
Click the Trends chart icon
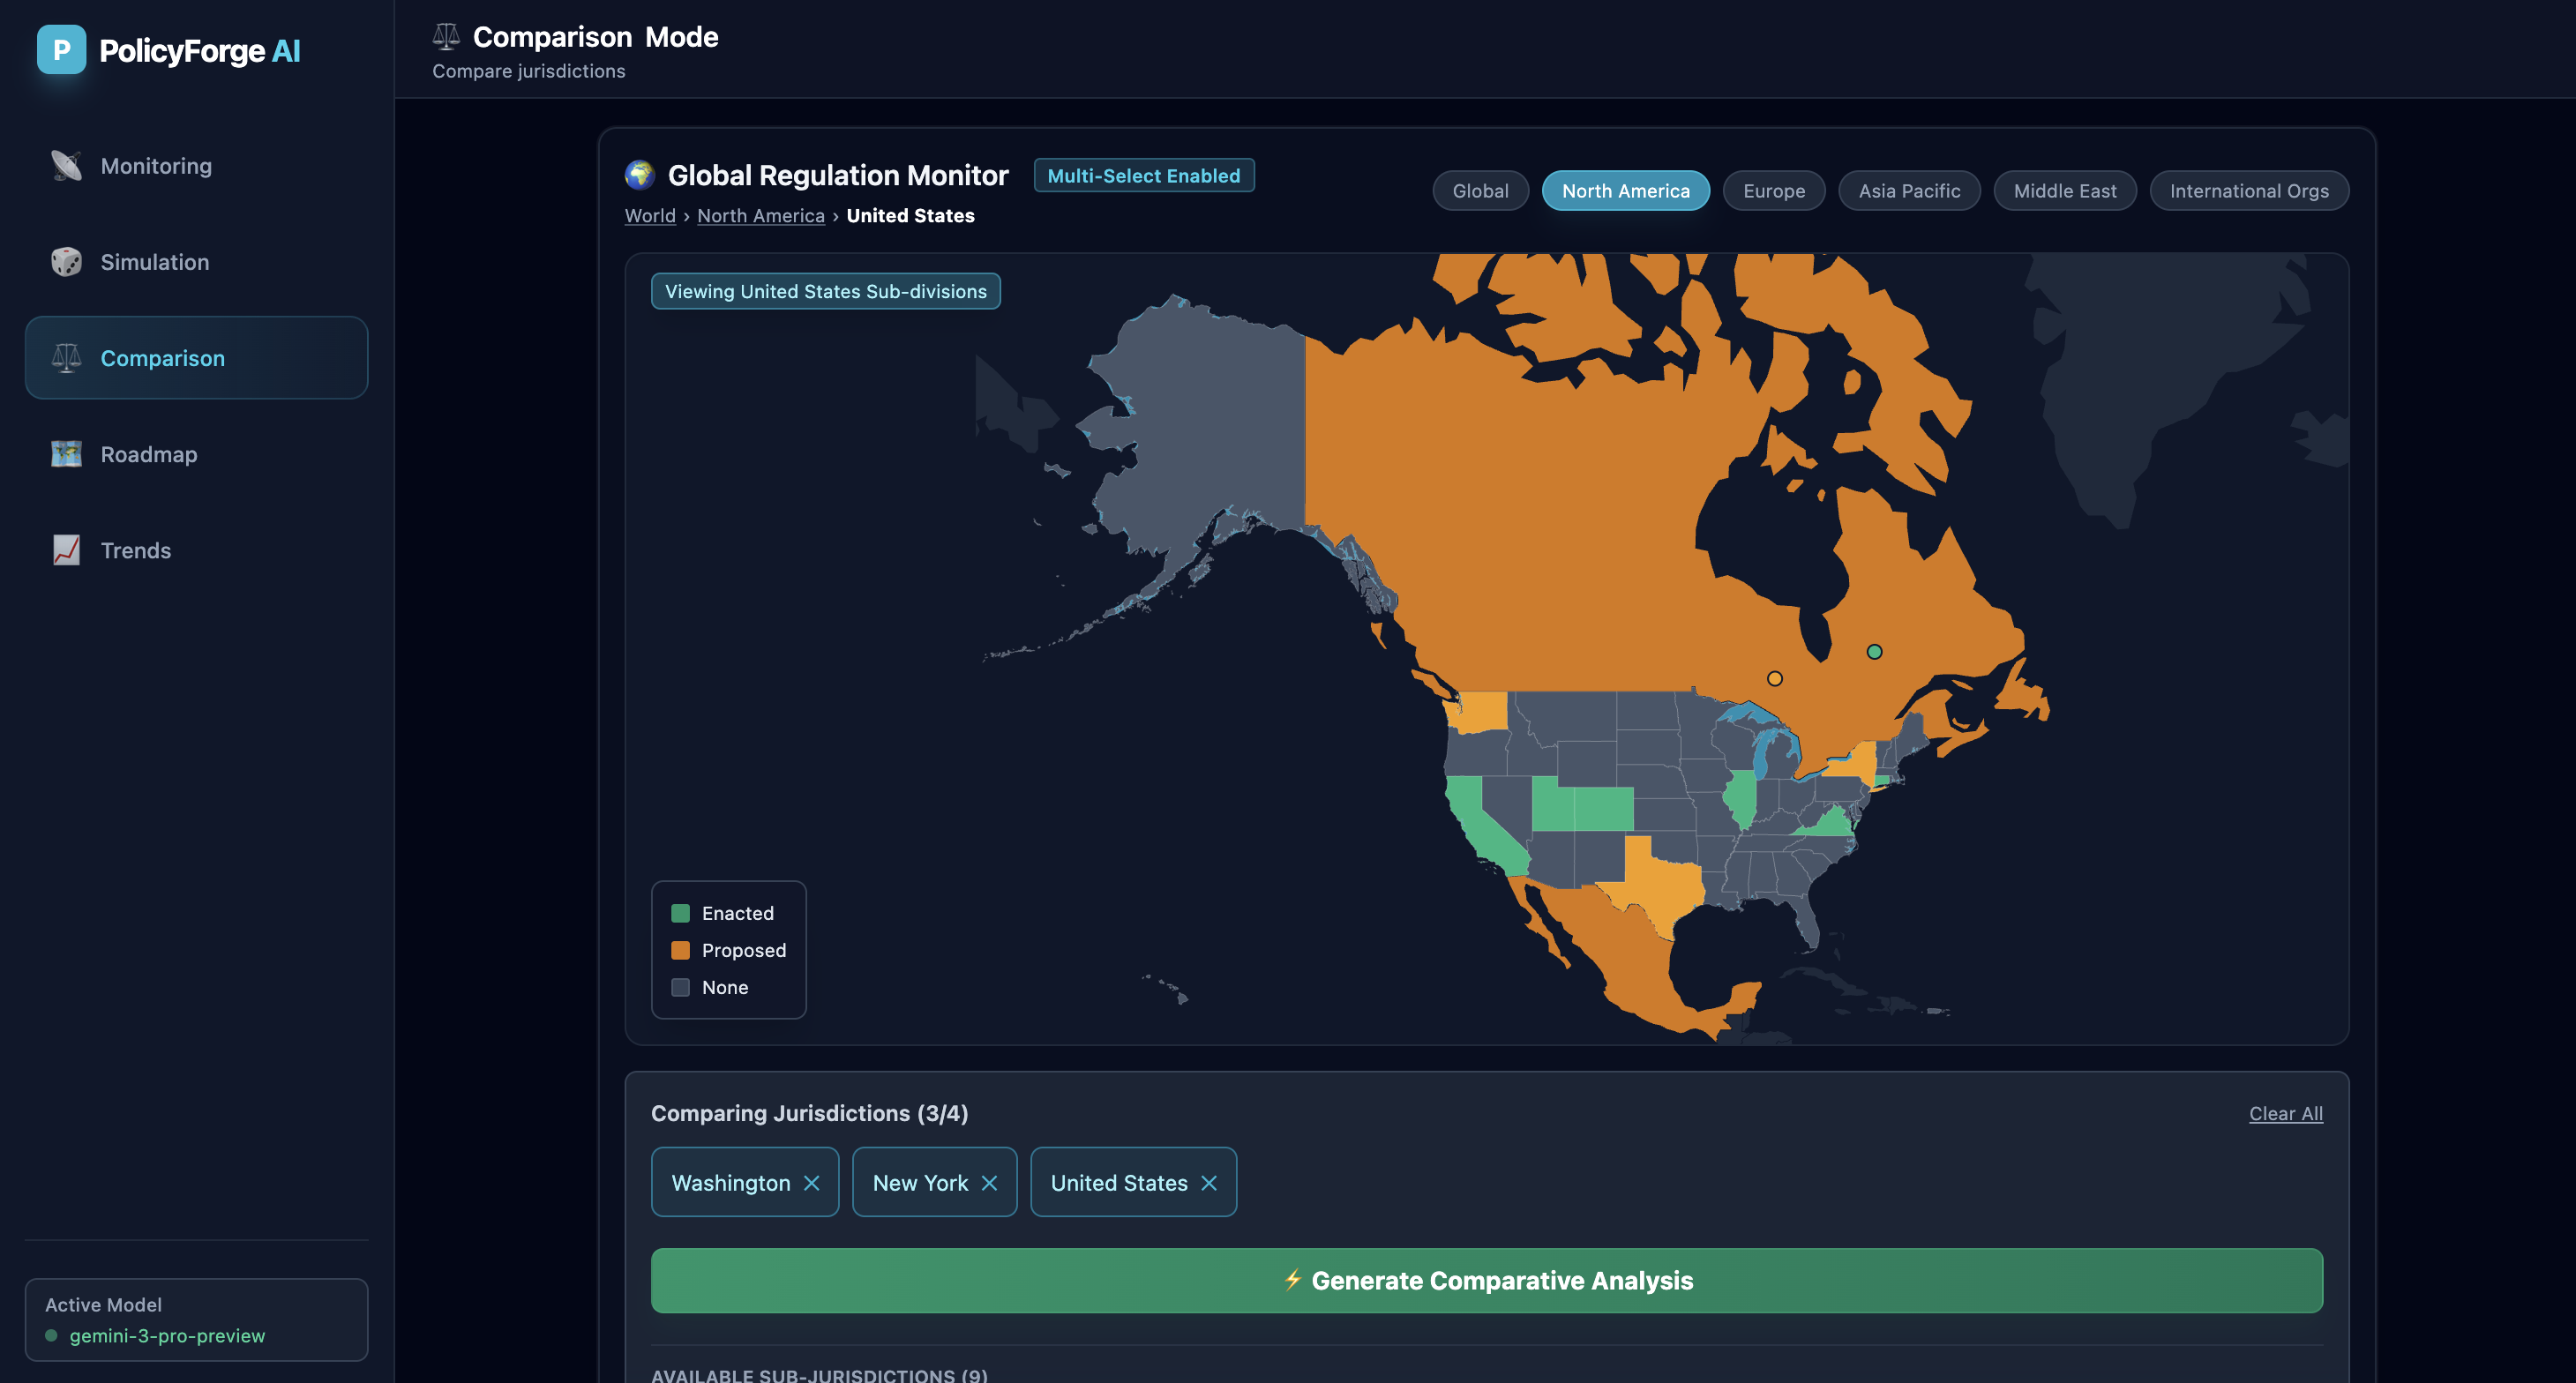pos(66,550)
